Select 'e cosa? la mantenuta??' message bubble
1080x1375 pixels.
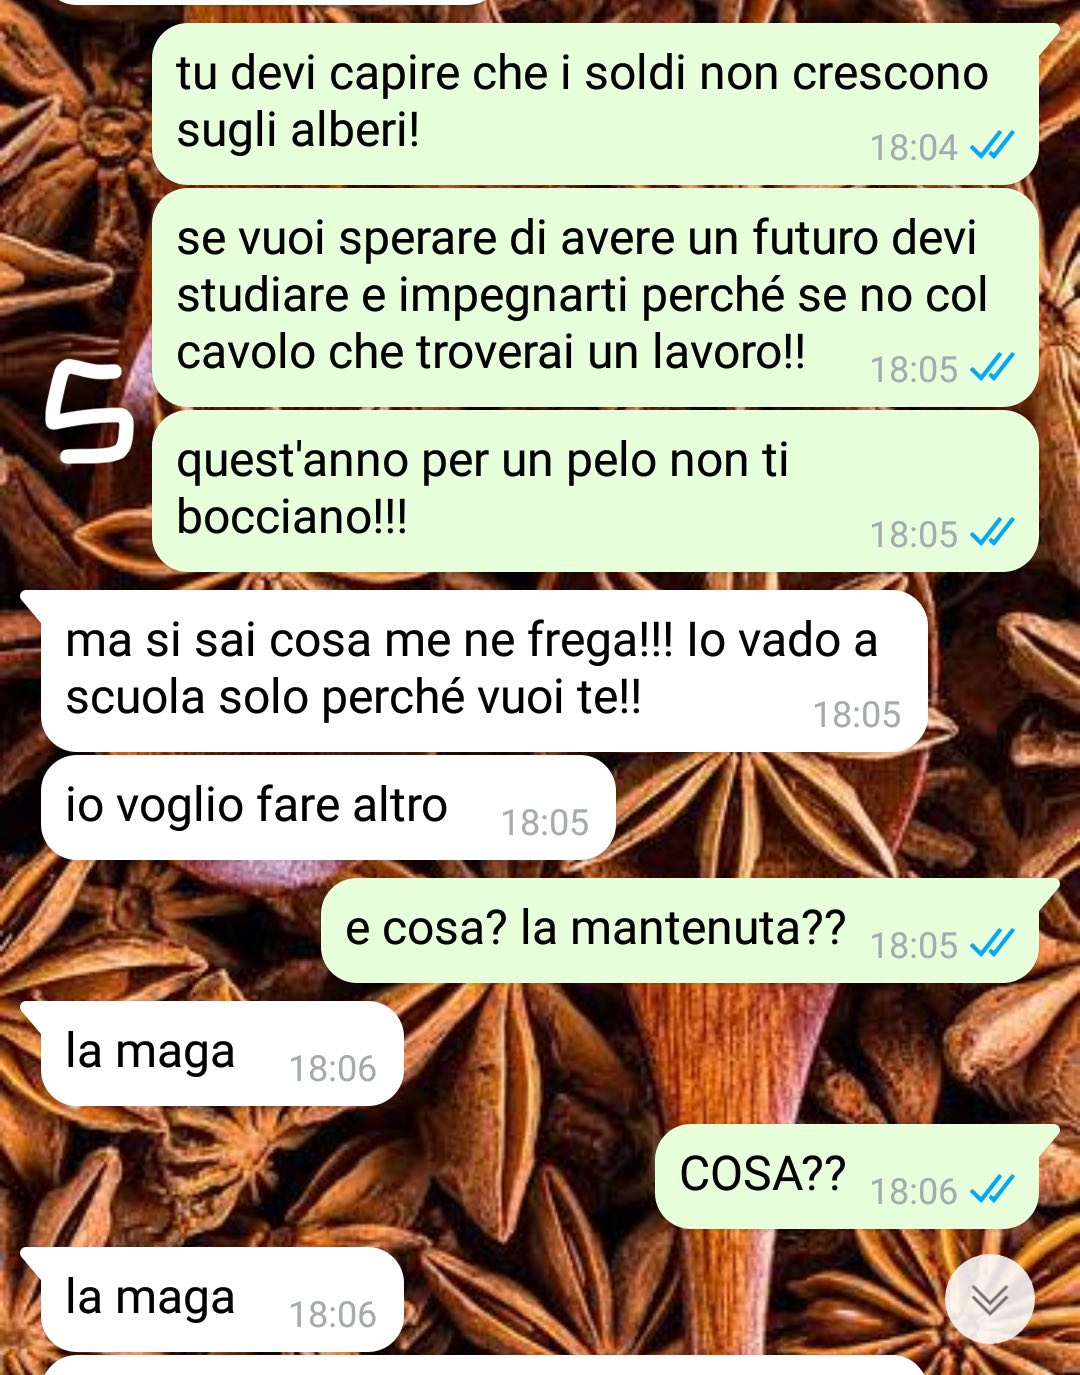click(x=690, y=930)
